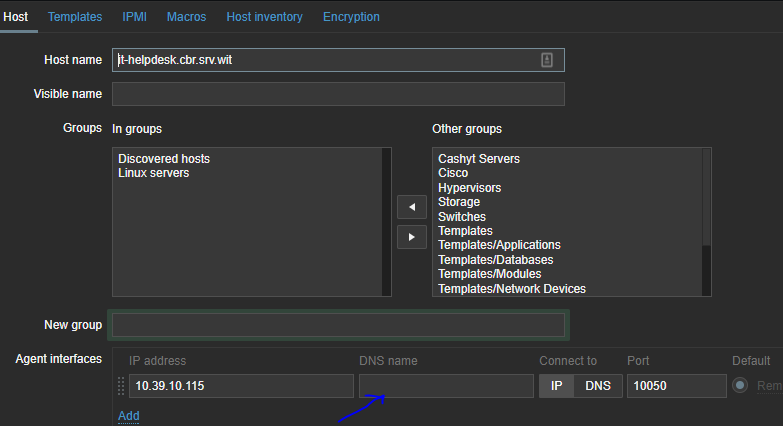Focus the Visible name field

coord(338,94)
